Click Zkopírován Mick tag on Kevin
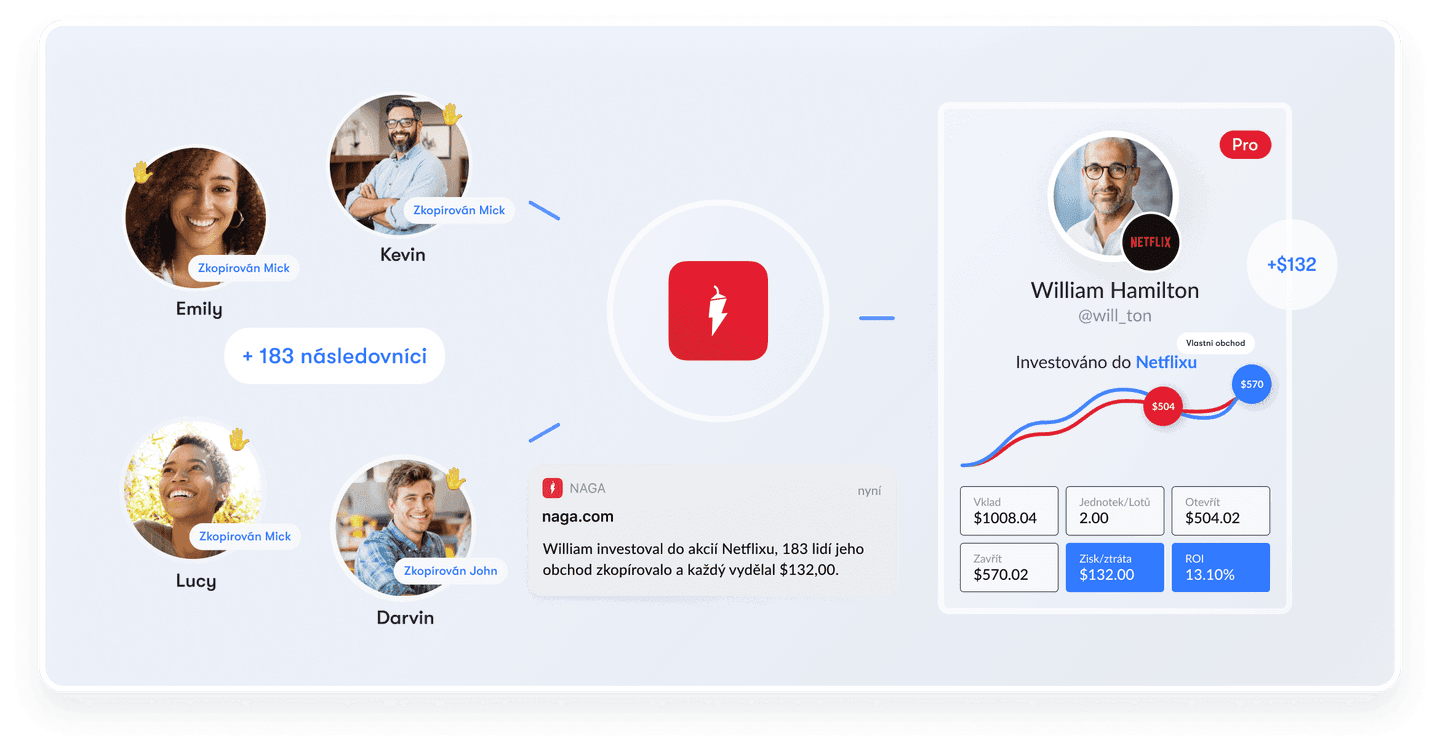This screenshot has width=1440, height=751. point(459,210)
